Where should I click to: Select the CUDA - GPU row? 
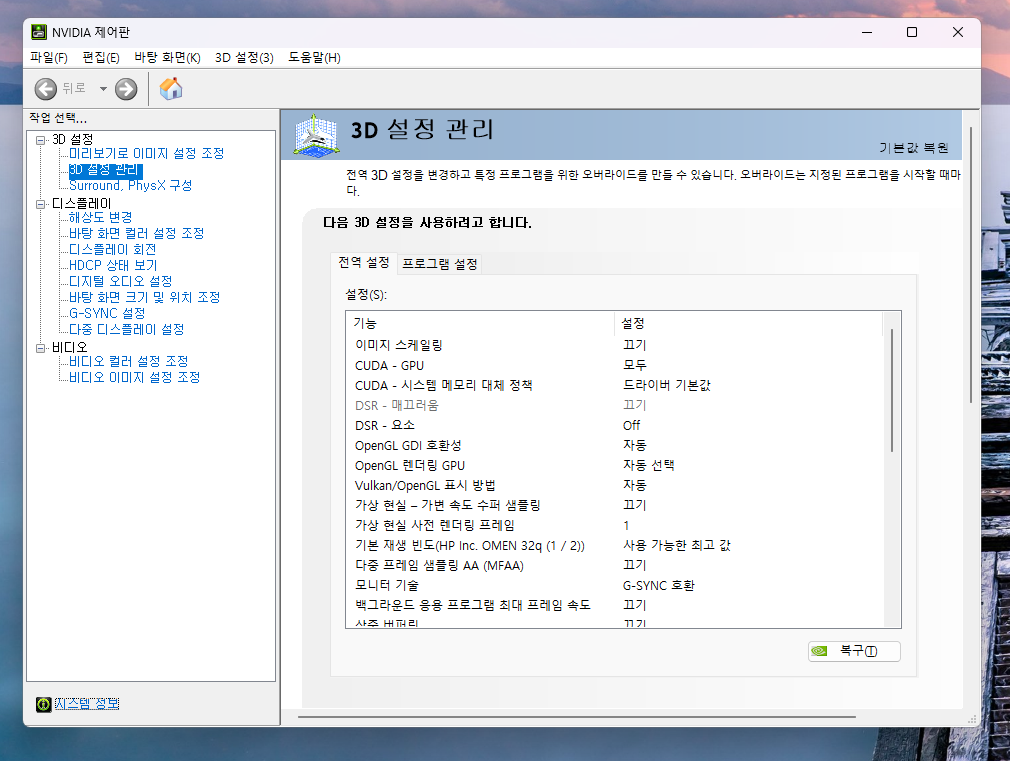(x=615, y=365)
